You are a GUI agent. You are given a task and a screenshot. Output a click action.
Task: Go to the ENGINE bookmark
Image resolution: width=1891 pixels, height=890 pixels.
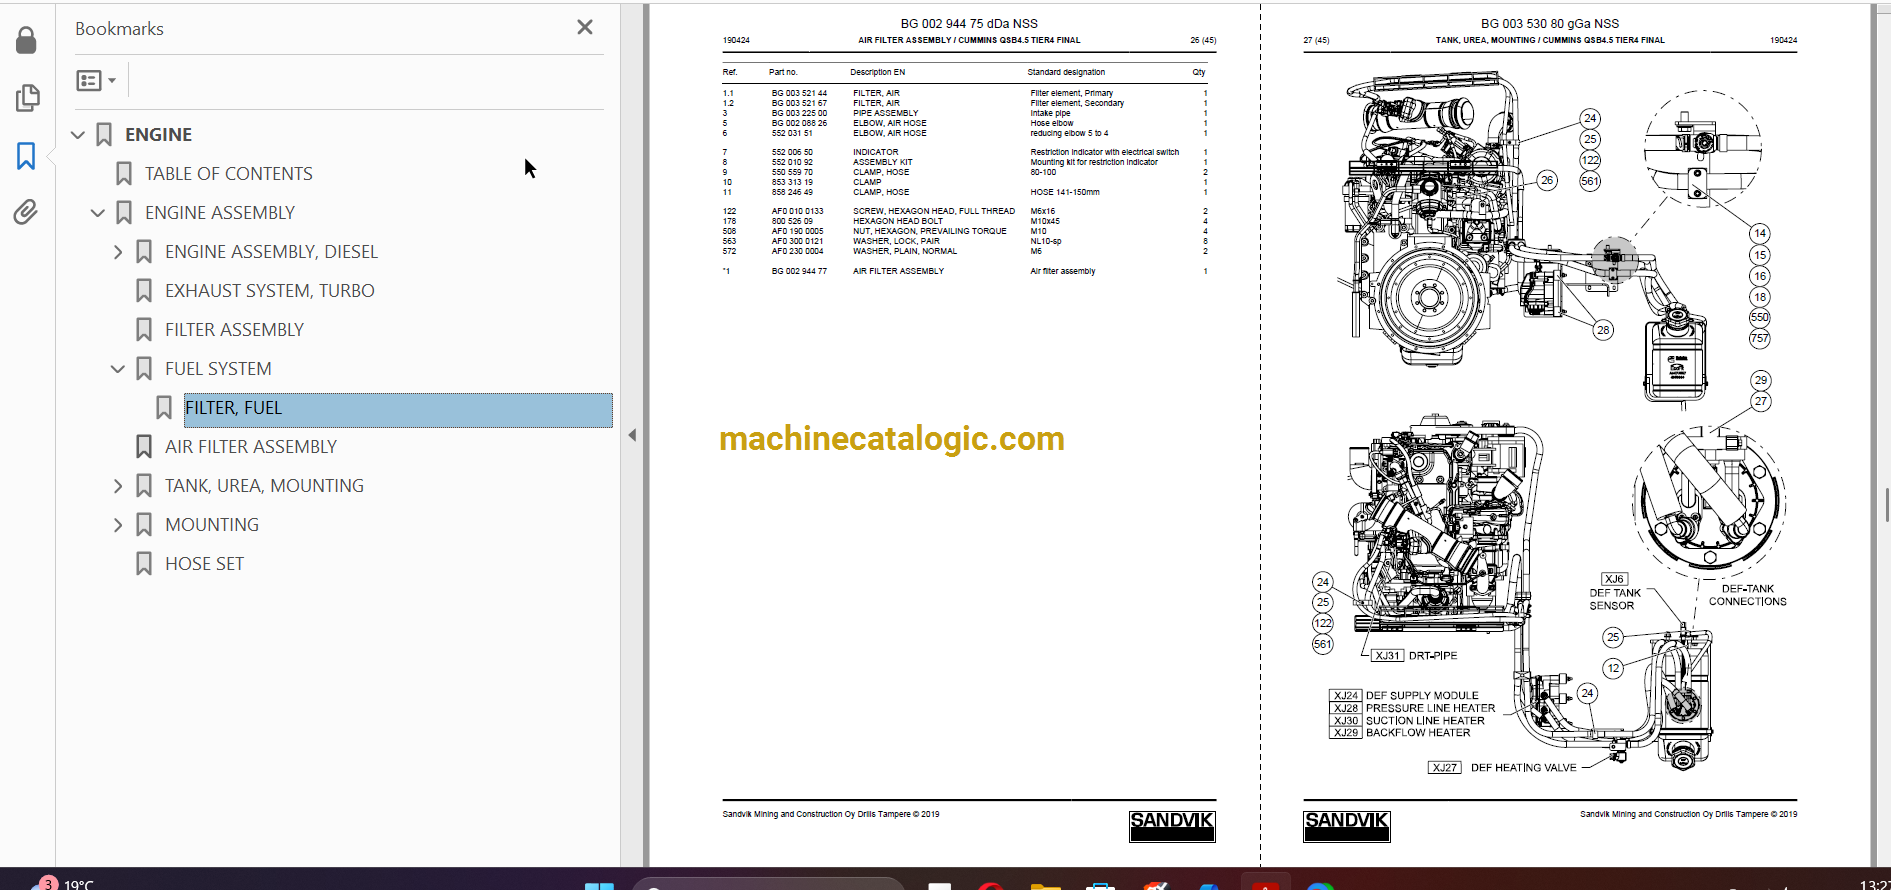pyautogui.click(x=158, y=135)
